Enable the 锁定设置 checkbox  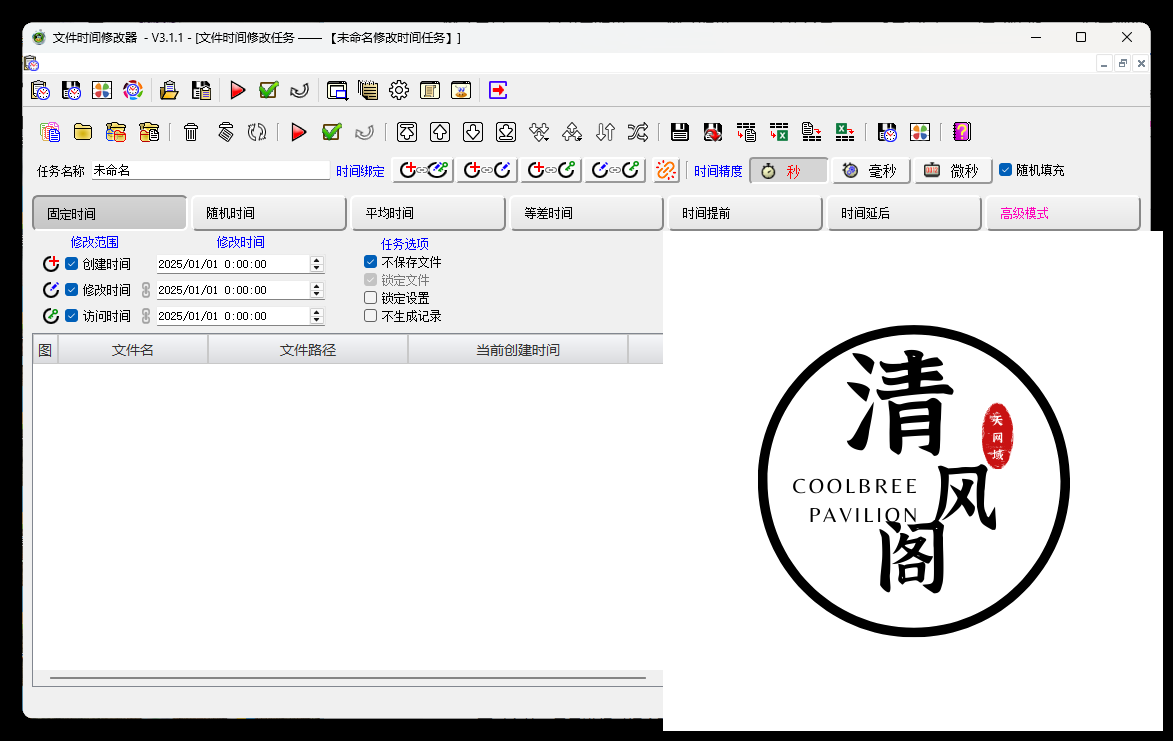coord(370,298)
